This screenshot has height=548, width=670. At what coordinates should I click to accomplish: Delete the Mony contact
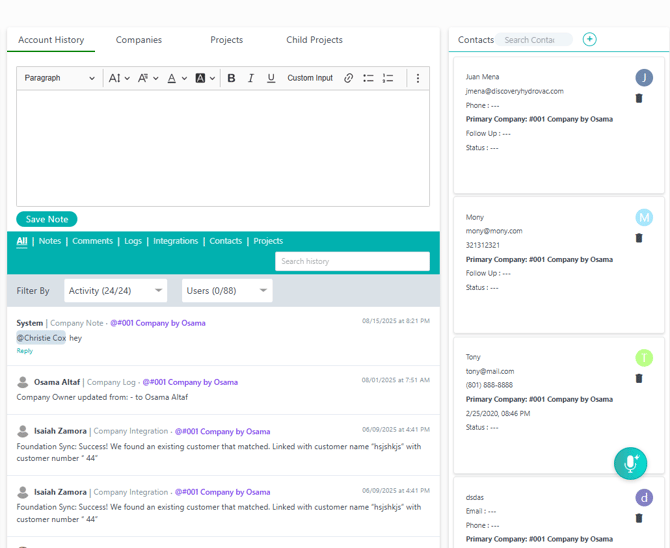(x=639, y=238)
